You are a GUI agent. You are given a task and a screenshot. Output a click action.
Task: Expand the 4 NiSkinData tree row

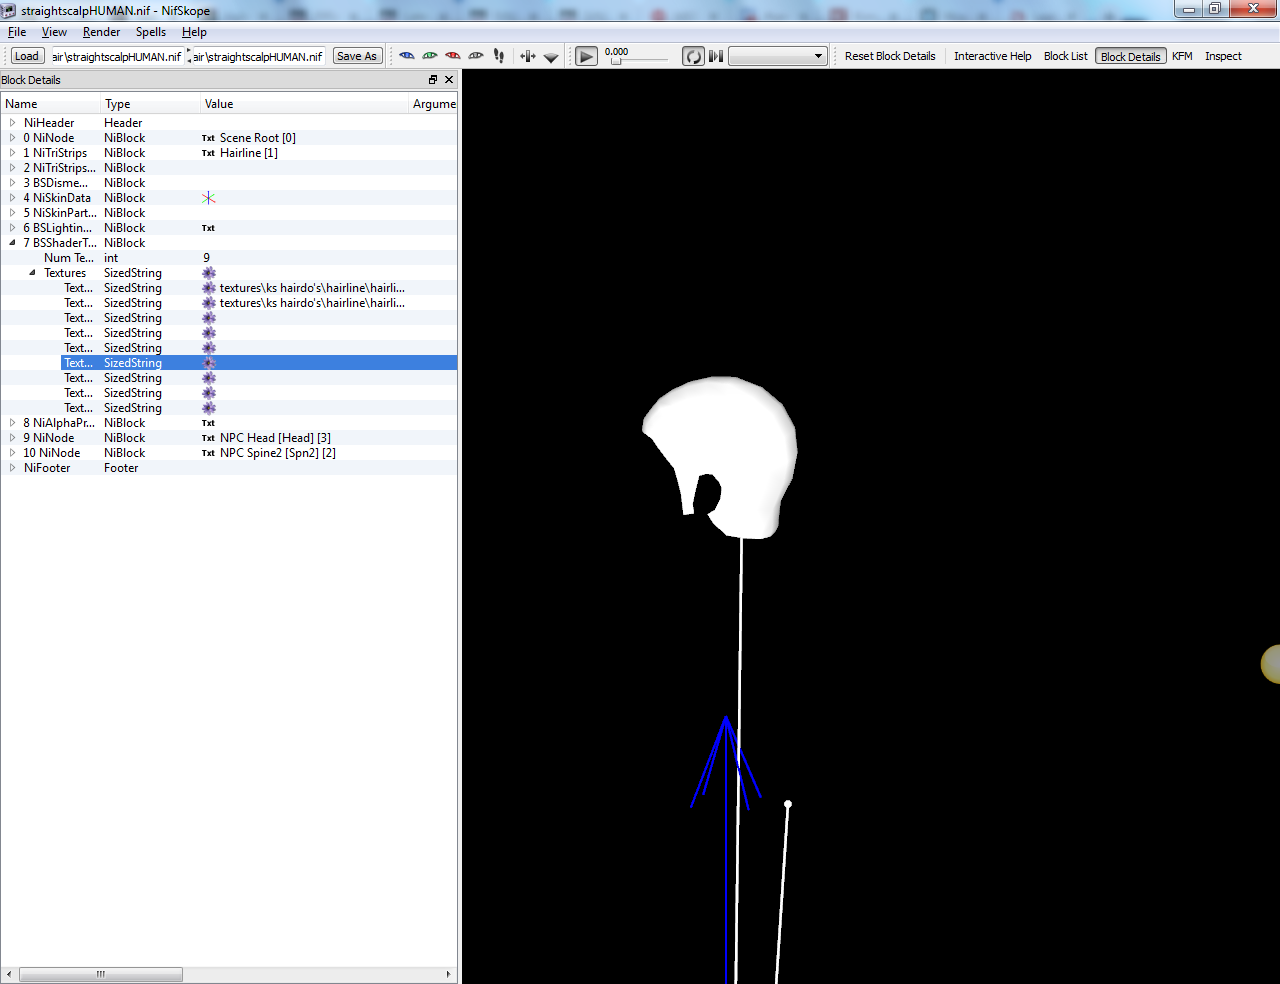(12, 198)
